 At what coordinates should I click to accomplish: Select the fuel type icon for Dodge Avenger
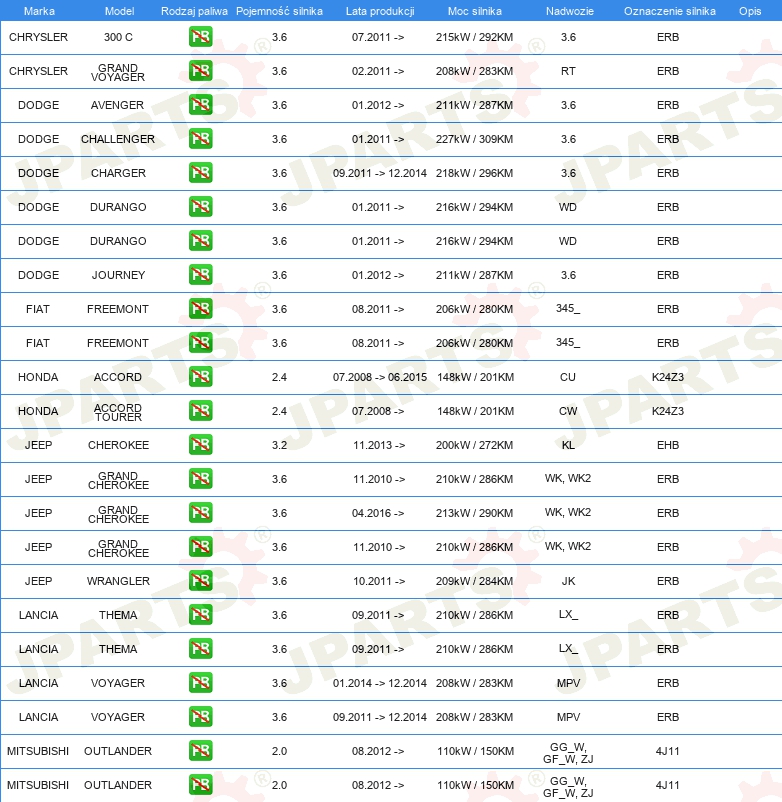point(200,105)
